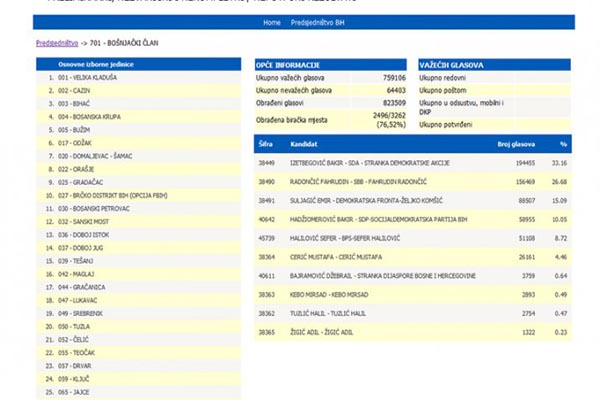Click the Šifra column header
600x400 pixels.
click(266, 144)
